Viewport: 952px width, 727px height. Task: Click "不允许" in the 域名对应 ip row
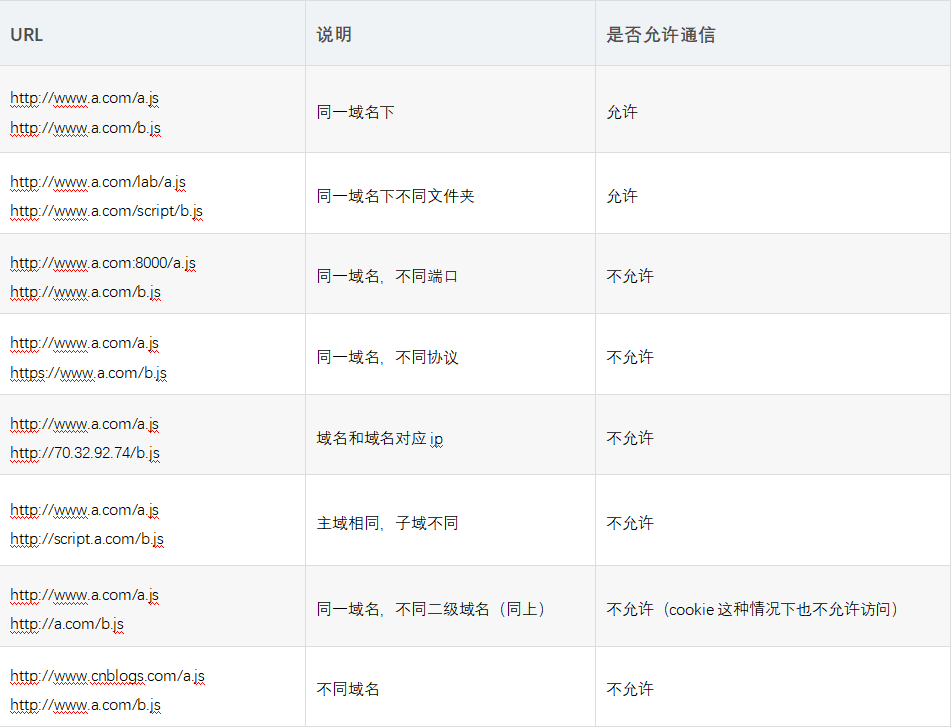pos(630,439)
